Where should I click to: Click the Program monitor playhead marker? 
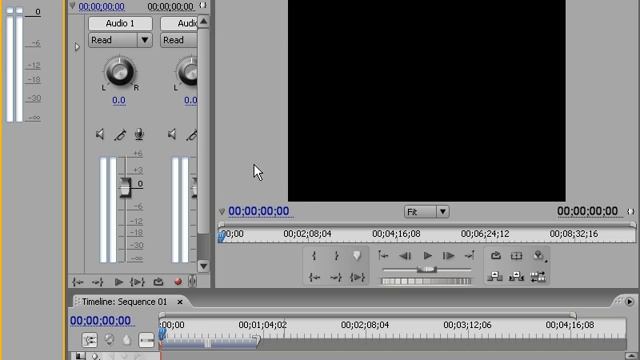[221, 236]
